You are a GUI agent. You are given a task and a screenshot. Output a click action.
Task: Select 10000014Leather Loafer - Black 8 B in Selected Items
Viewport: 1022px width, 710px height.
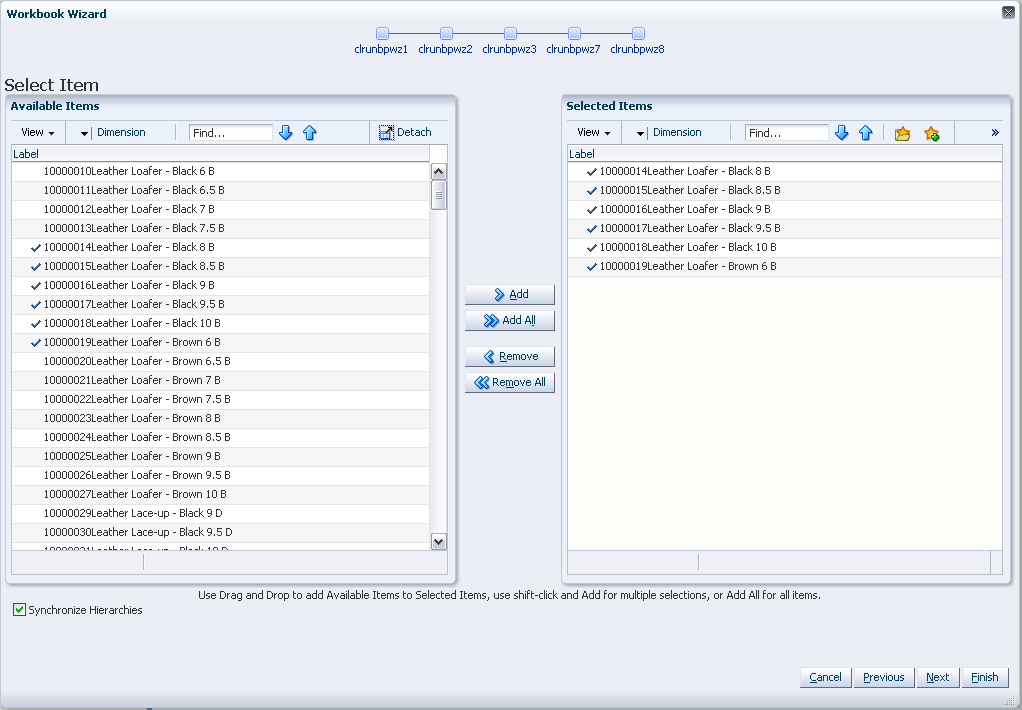click(x=785, y=171)
